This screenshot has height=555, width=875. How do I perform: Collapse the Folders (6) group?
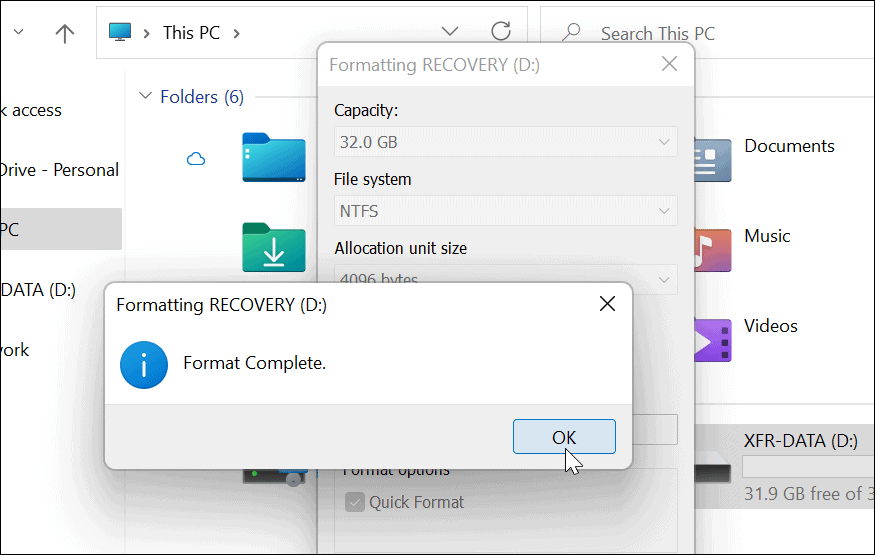[x=145, y=96]
